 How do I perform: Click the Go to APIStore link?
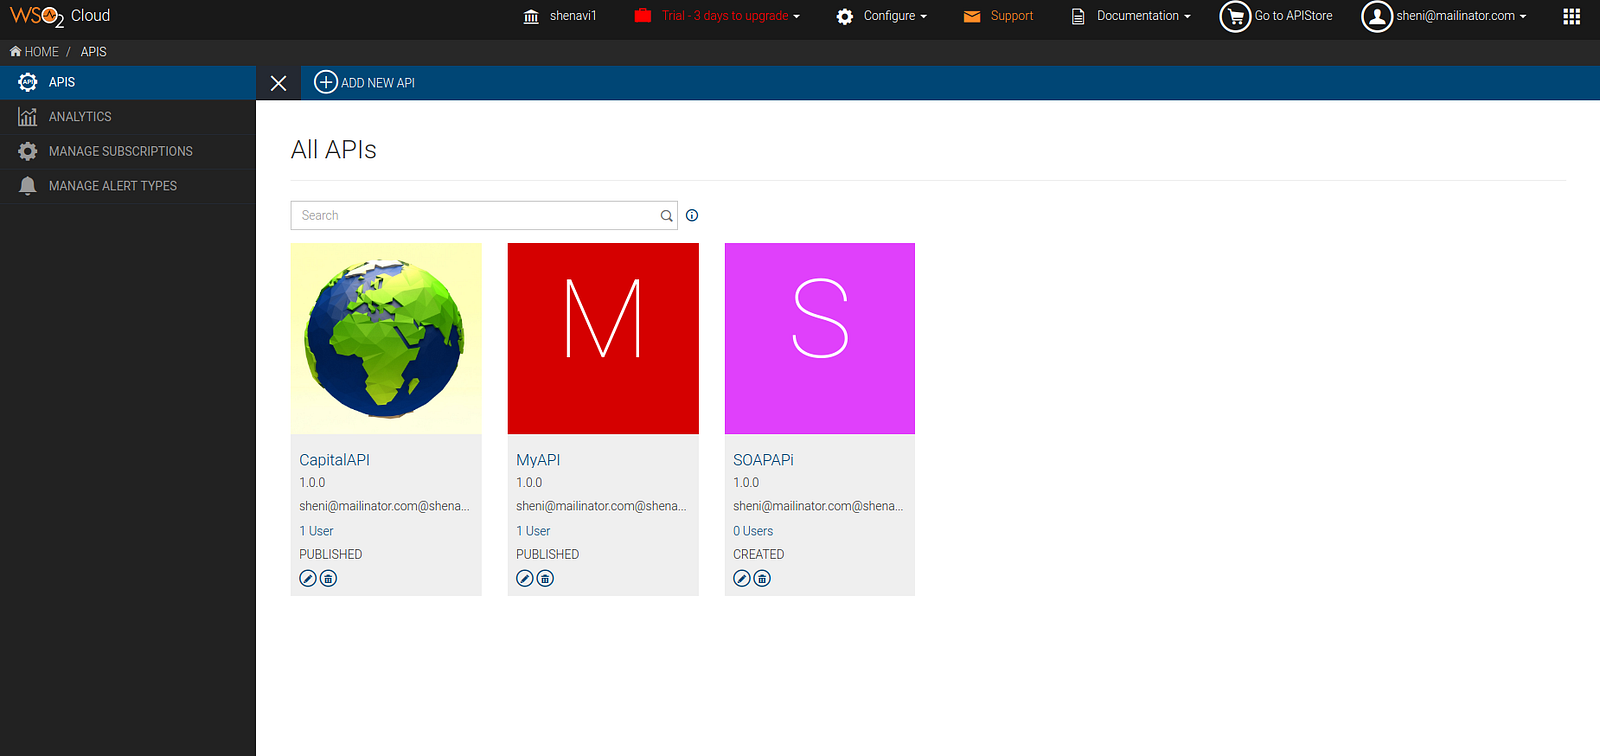tap(1293, 16)
